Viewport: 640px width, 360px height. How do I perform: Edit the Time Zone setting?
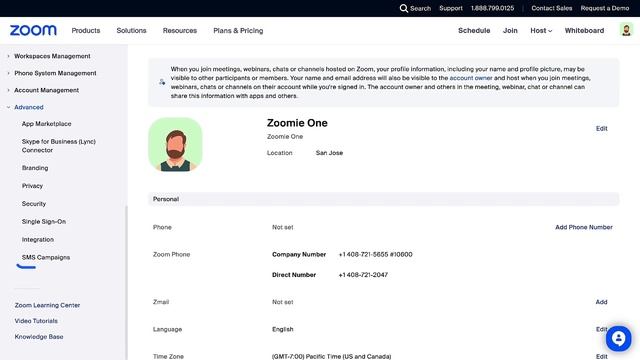[601, 356]
